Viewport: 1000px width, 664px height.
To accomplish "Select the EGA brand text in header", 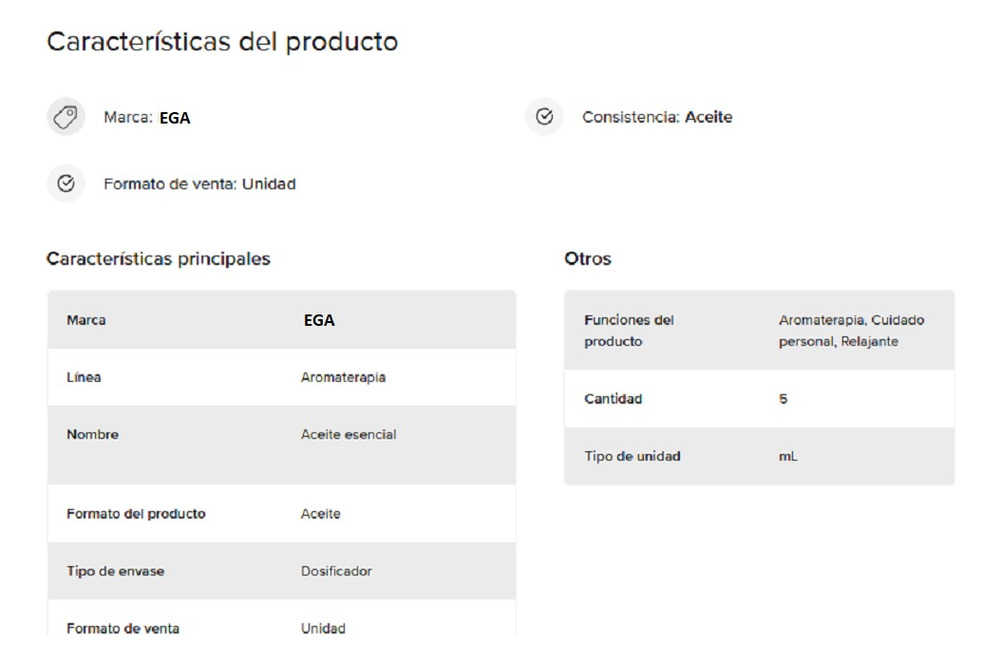I will click(x=175, y=118).
